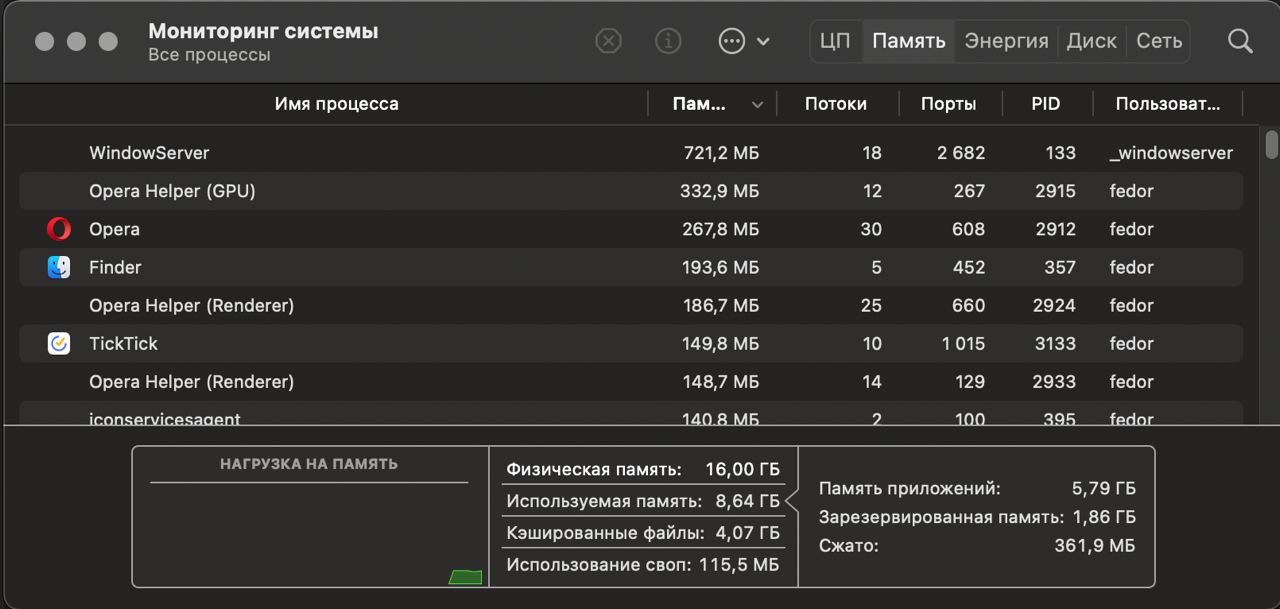The height and width of the screenshot is (609, 1280).
Task: Click Используемая память 8,64 ГБ entry
Action: (x=643, y=501)
